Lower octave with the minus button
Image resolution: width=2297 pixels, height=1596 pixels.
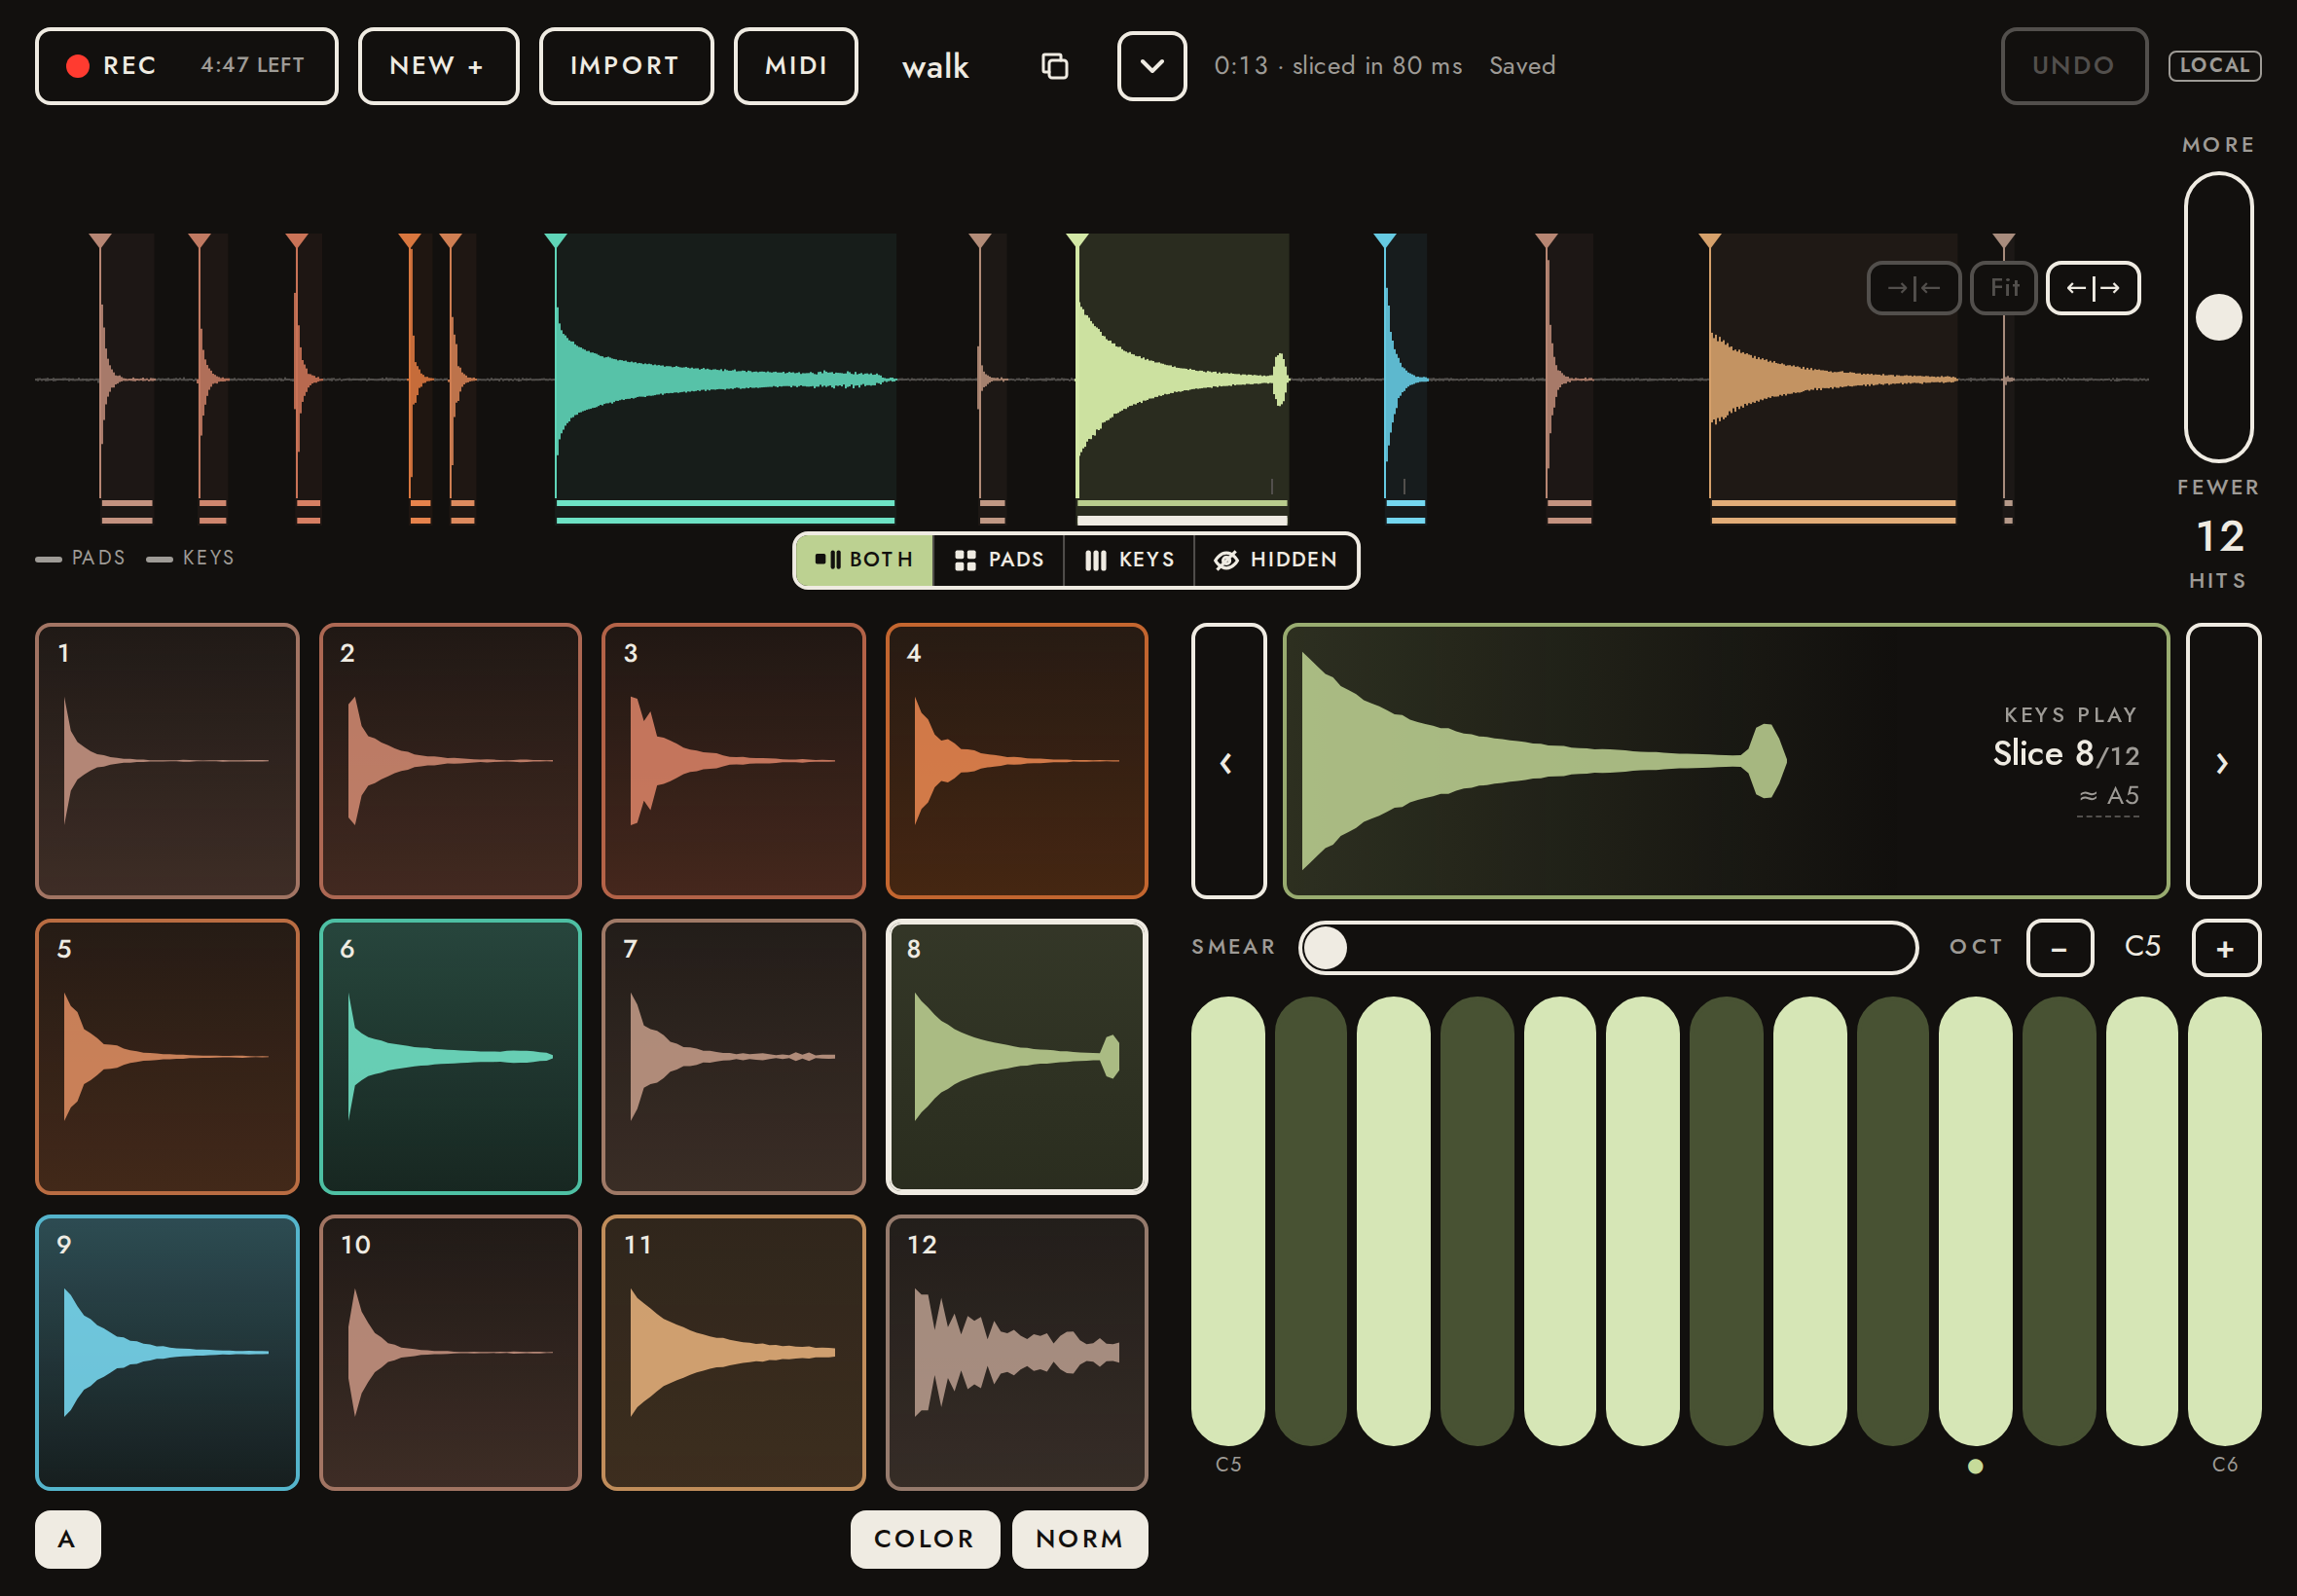point(2060,948)
